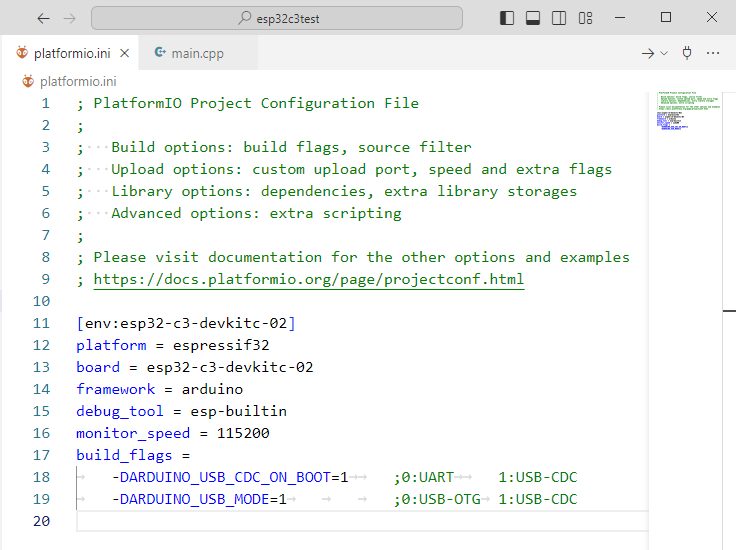736x550 pixels.
Task: Place cursor on empty line 20
Action: click(x=361, y=521)
